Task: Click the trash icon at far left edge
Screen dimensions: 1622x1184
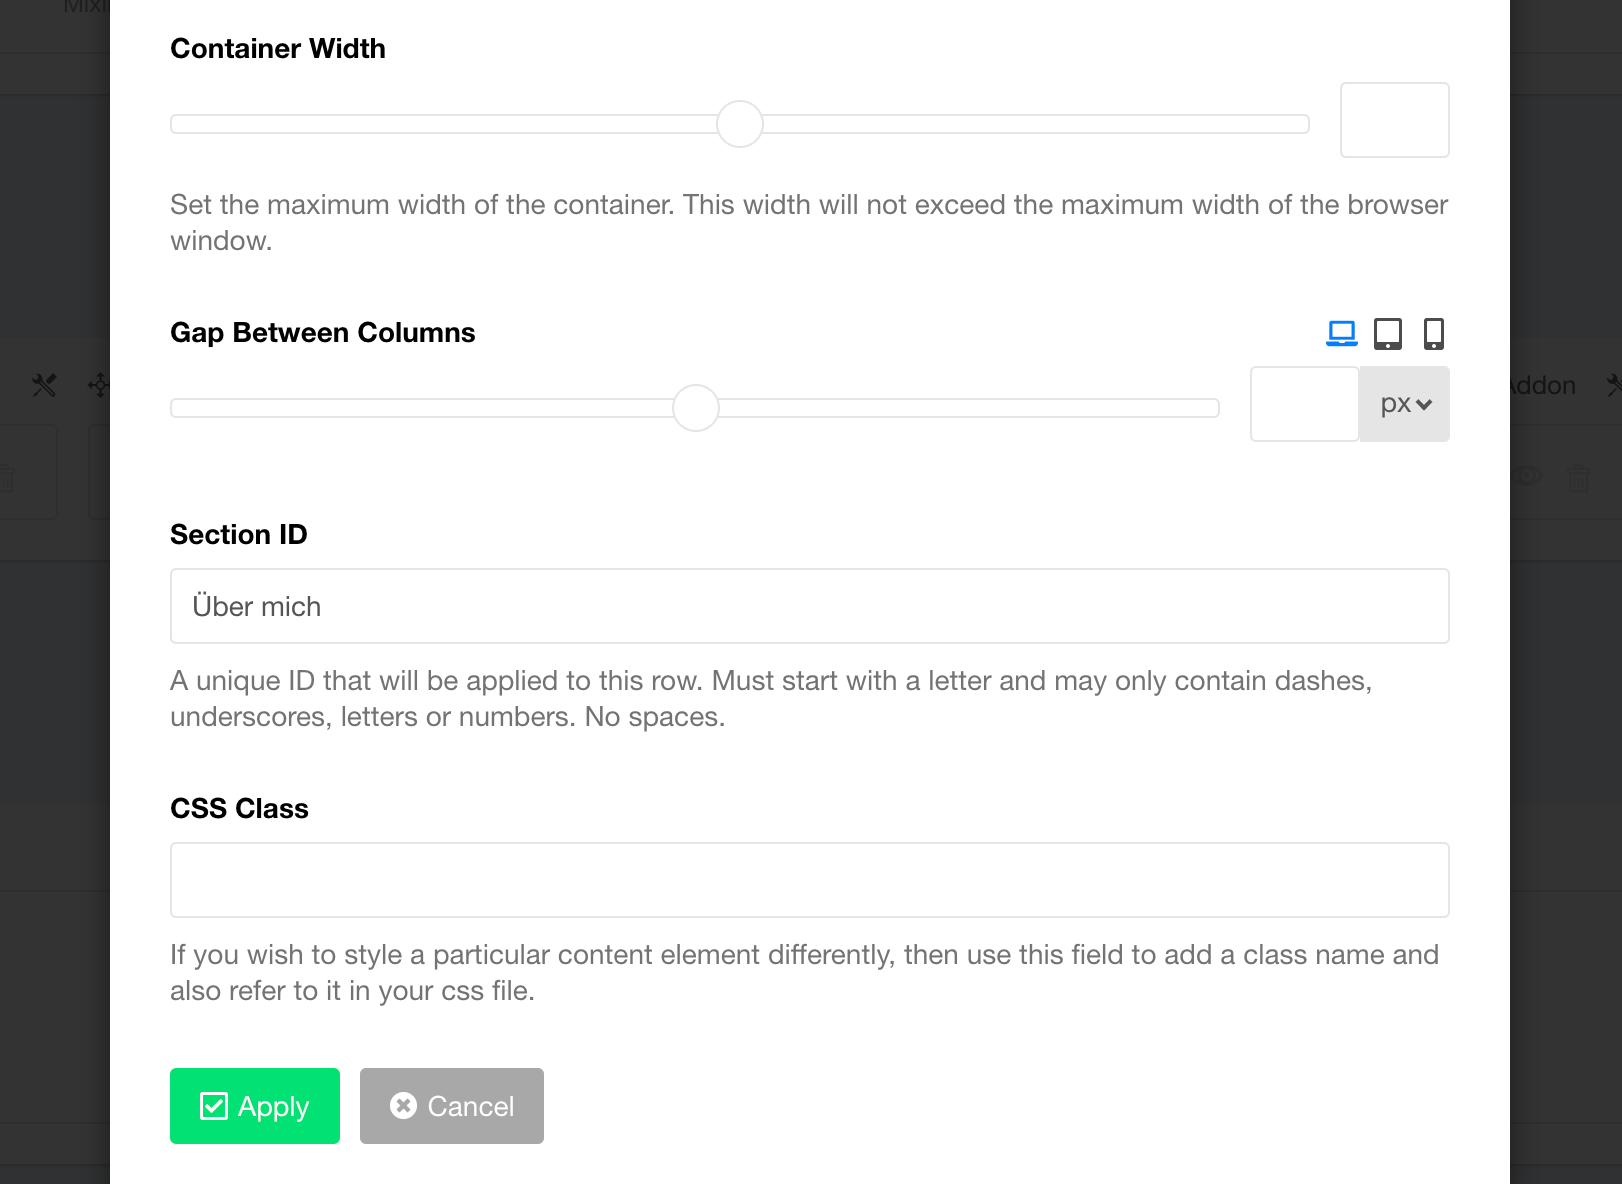Action: coord(6,478)
